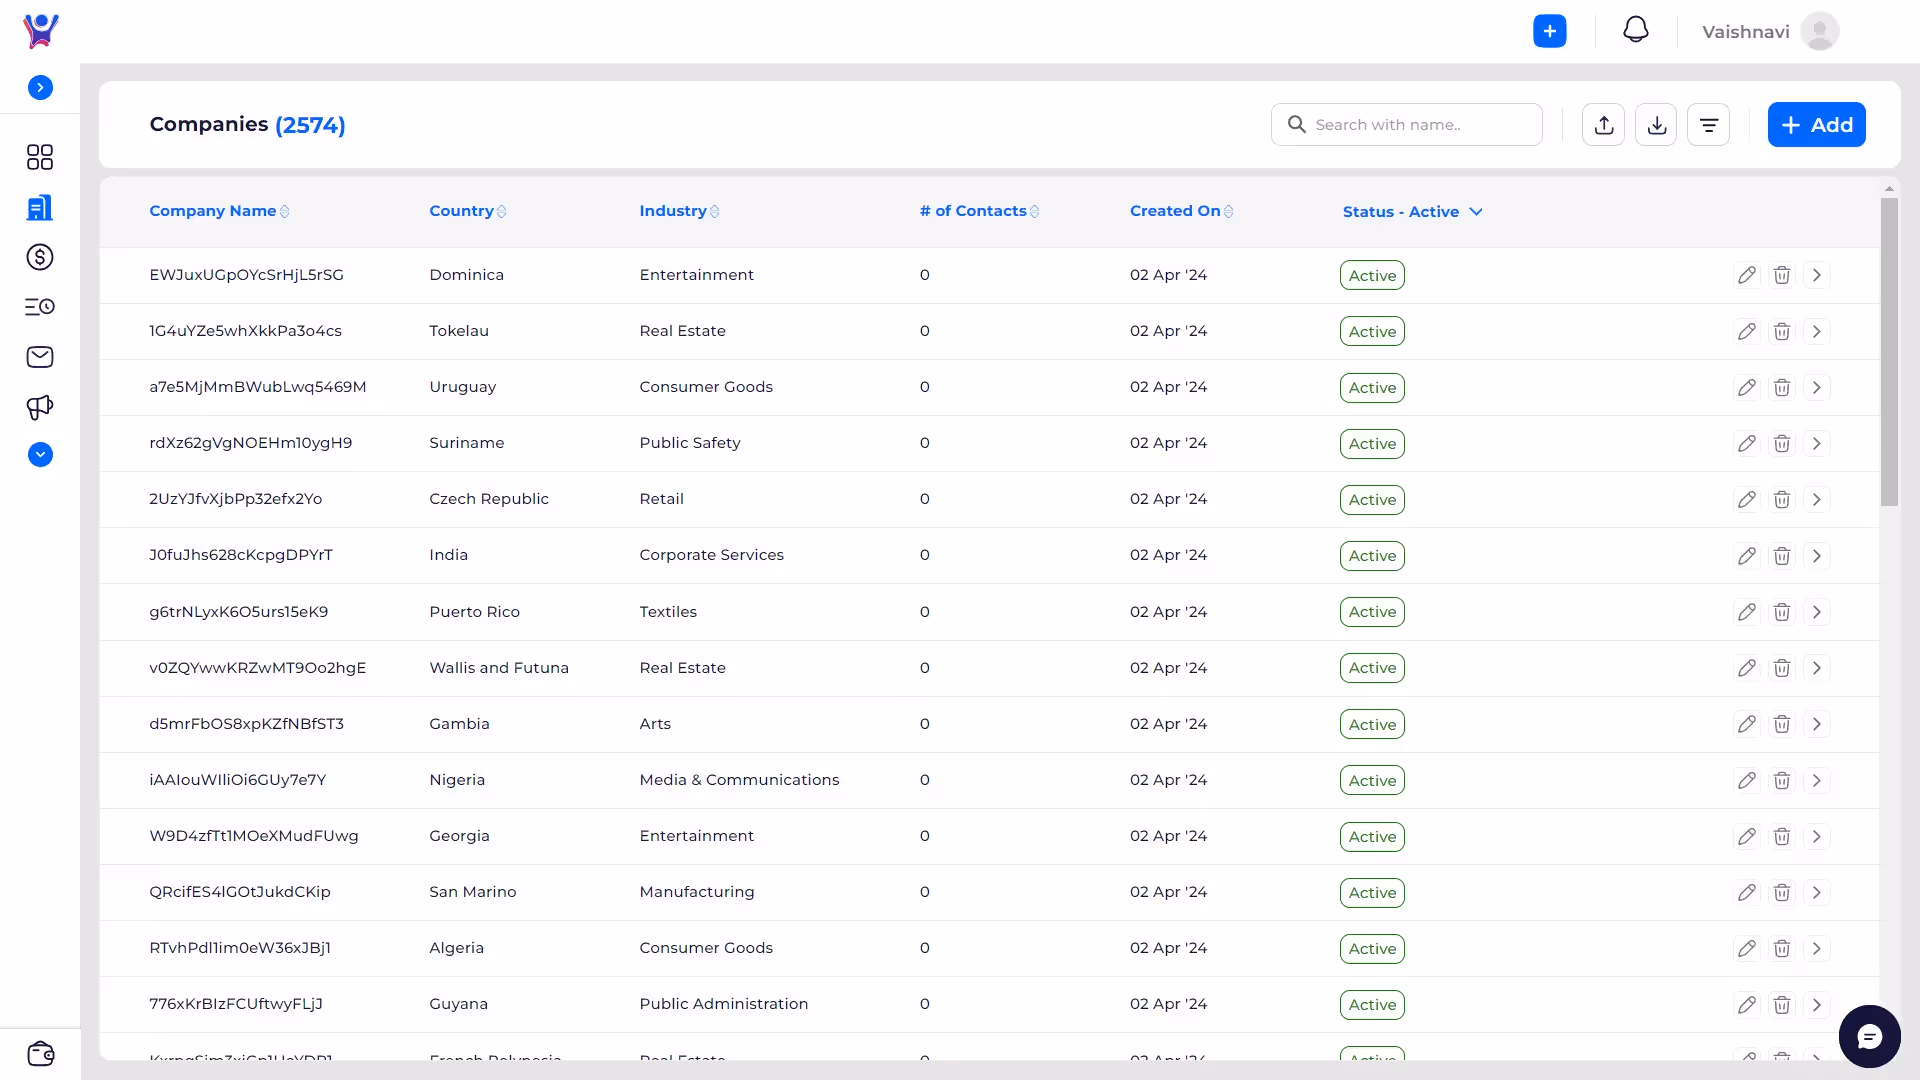The height and width of the screenshot is (1080, 1920).
Task: Open the dashboard grid icon in sidebar
Action: [x=40, y=157]
